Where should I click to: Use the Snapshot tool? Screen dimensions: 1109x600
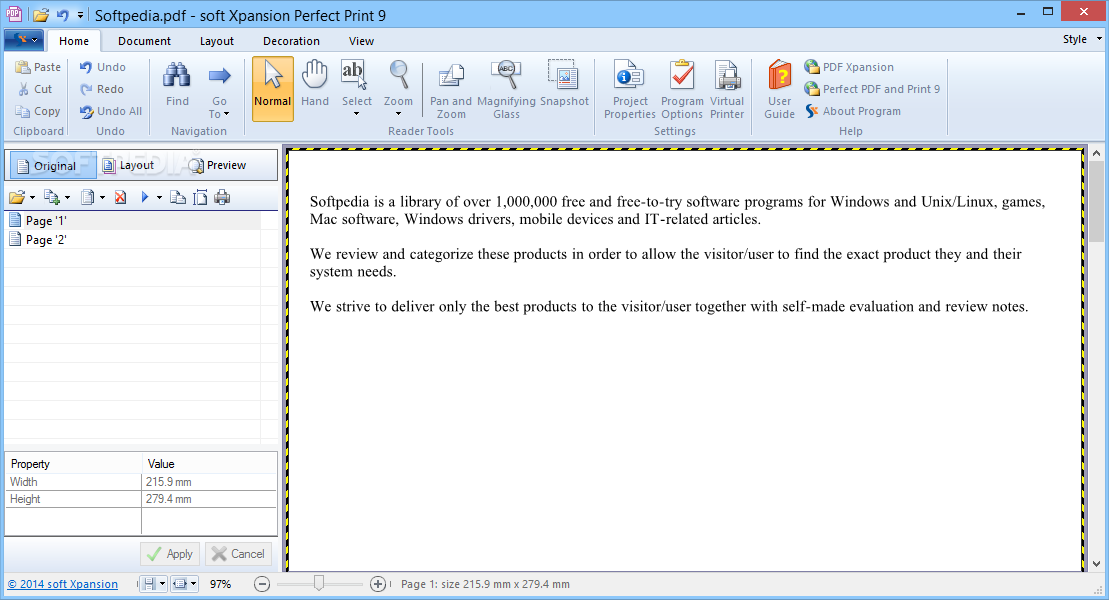point(564,83)
